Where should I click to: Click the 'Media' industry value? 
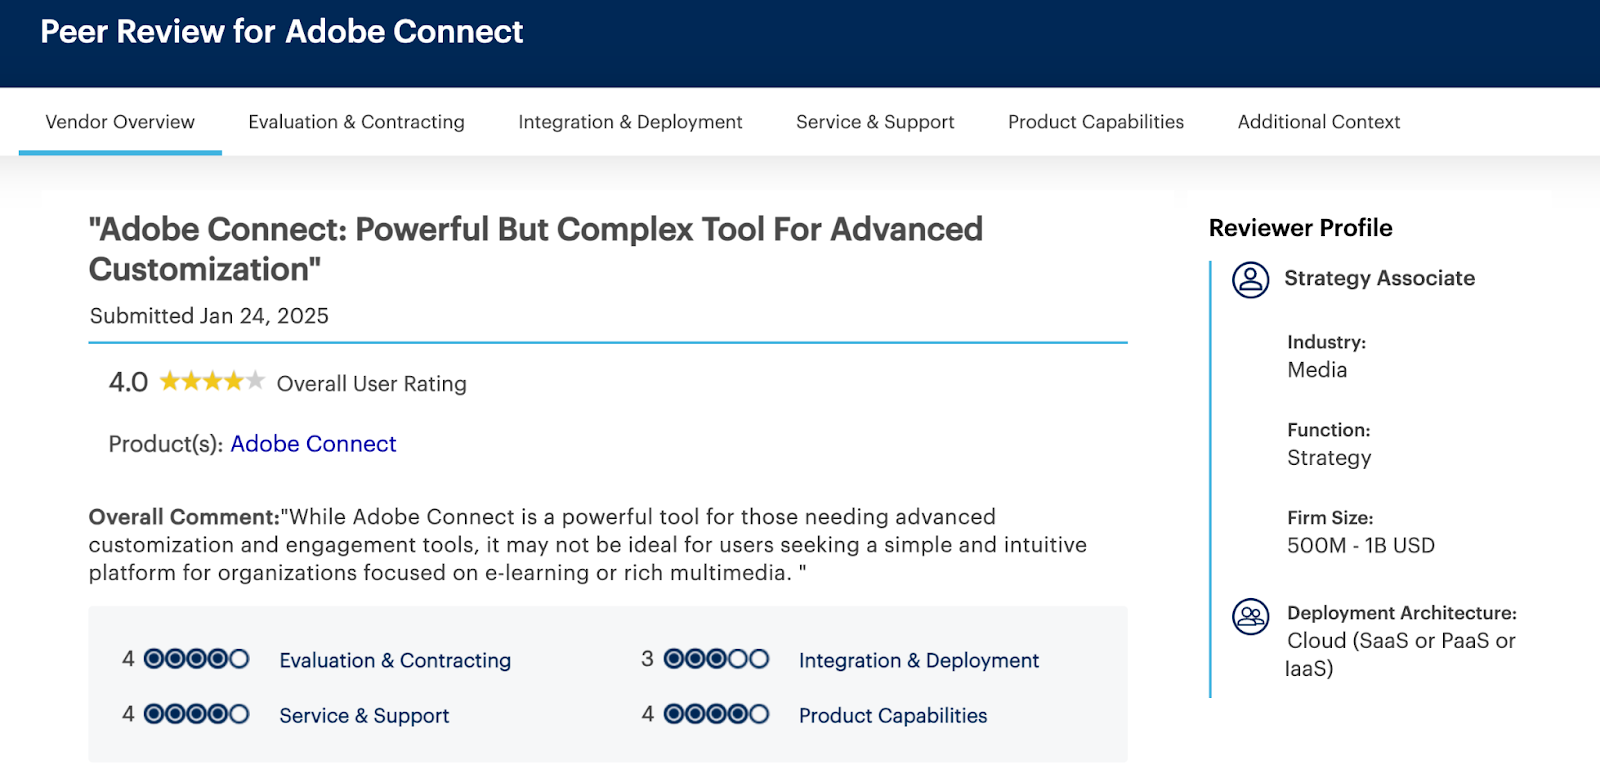click(x=1317, y=370)
